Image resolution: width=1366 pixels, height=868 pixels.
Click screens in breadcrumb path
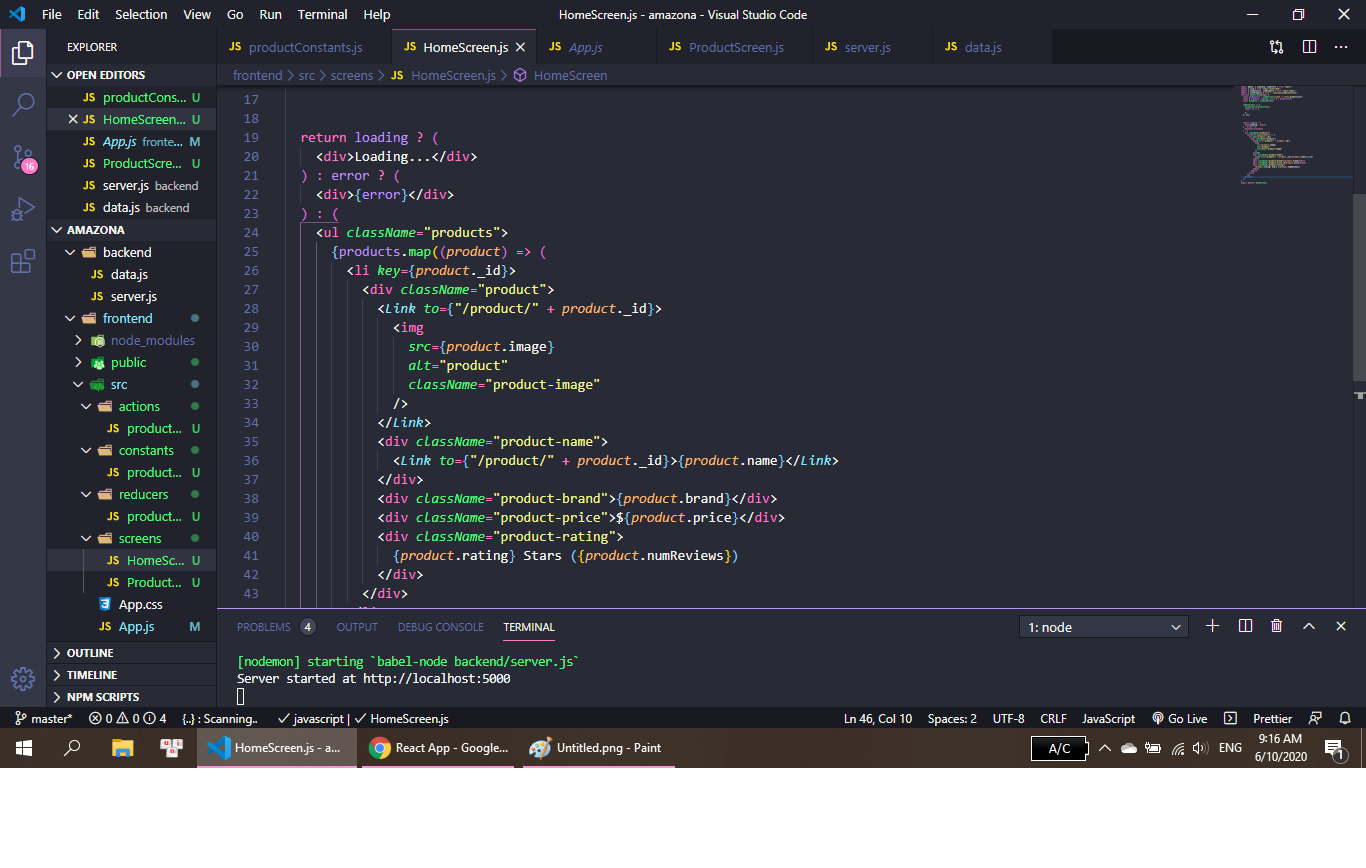click(350, 75)
